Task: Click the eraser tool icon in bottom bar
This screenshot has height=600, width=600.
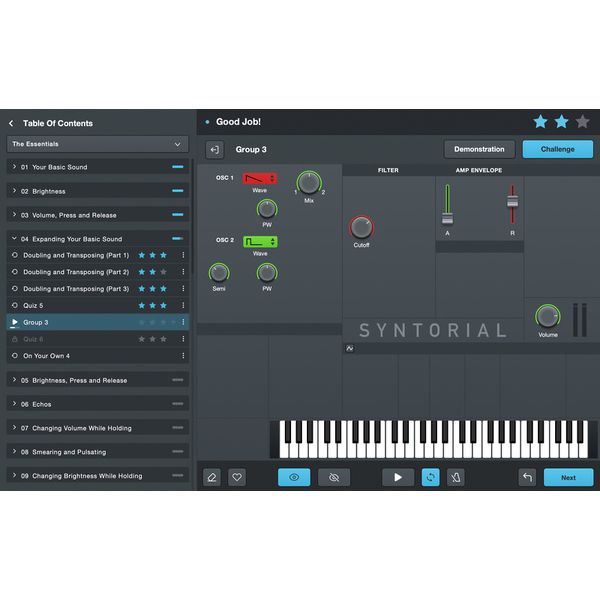Action: click(212, 477)
